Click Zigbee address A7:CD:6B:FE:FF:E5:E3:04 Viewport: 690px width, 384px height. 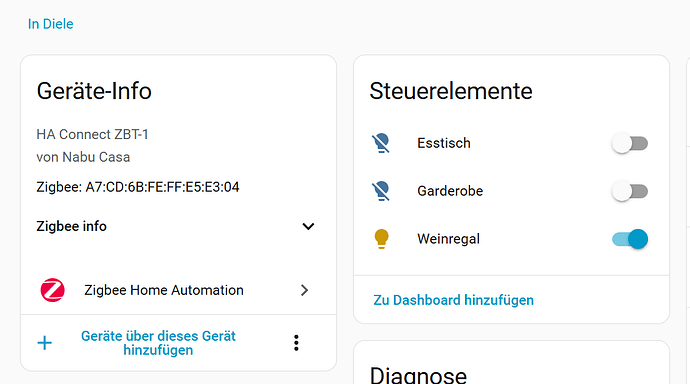click(x=162, y=187)
